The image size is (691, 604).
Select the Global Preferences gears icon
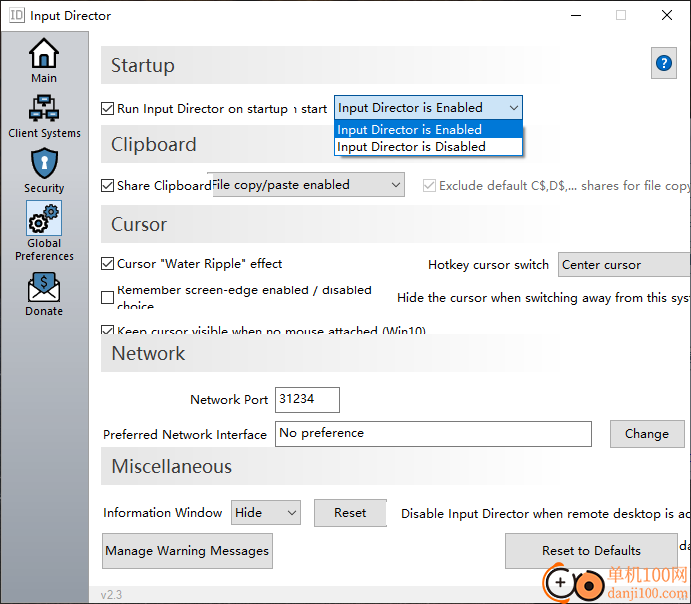44,218
